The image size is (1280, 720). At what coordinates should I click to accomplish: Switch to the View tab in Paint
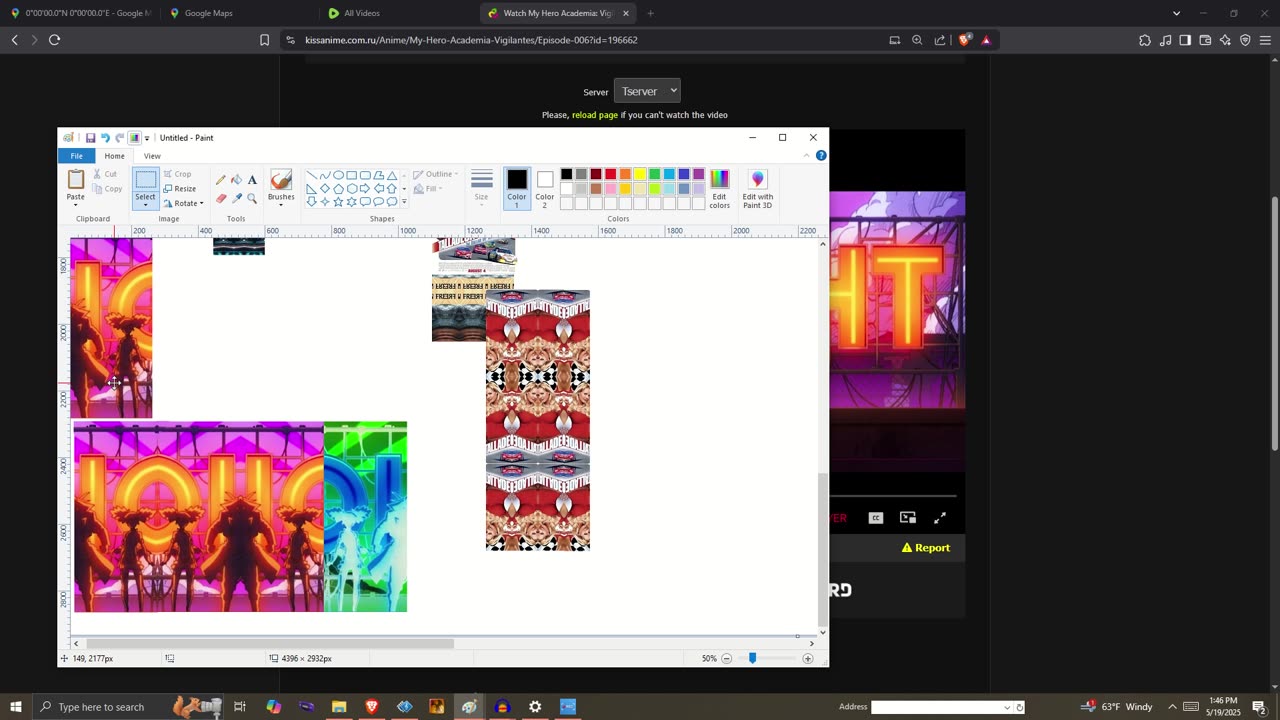point(152,156)
